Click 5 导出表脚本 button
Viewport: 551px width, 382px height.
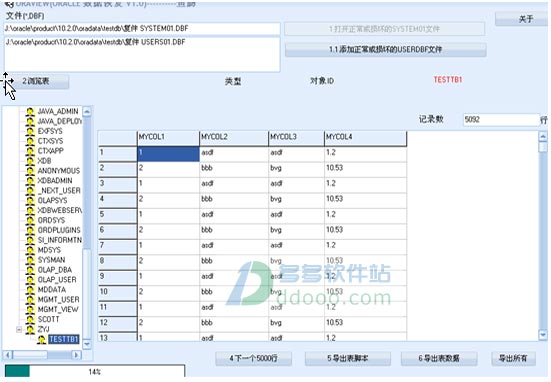(x=348, y=358)
